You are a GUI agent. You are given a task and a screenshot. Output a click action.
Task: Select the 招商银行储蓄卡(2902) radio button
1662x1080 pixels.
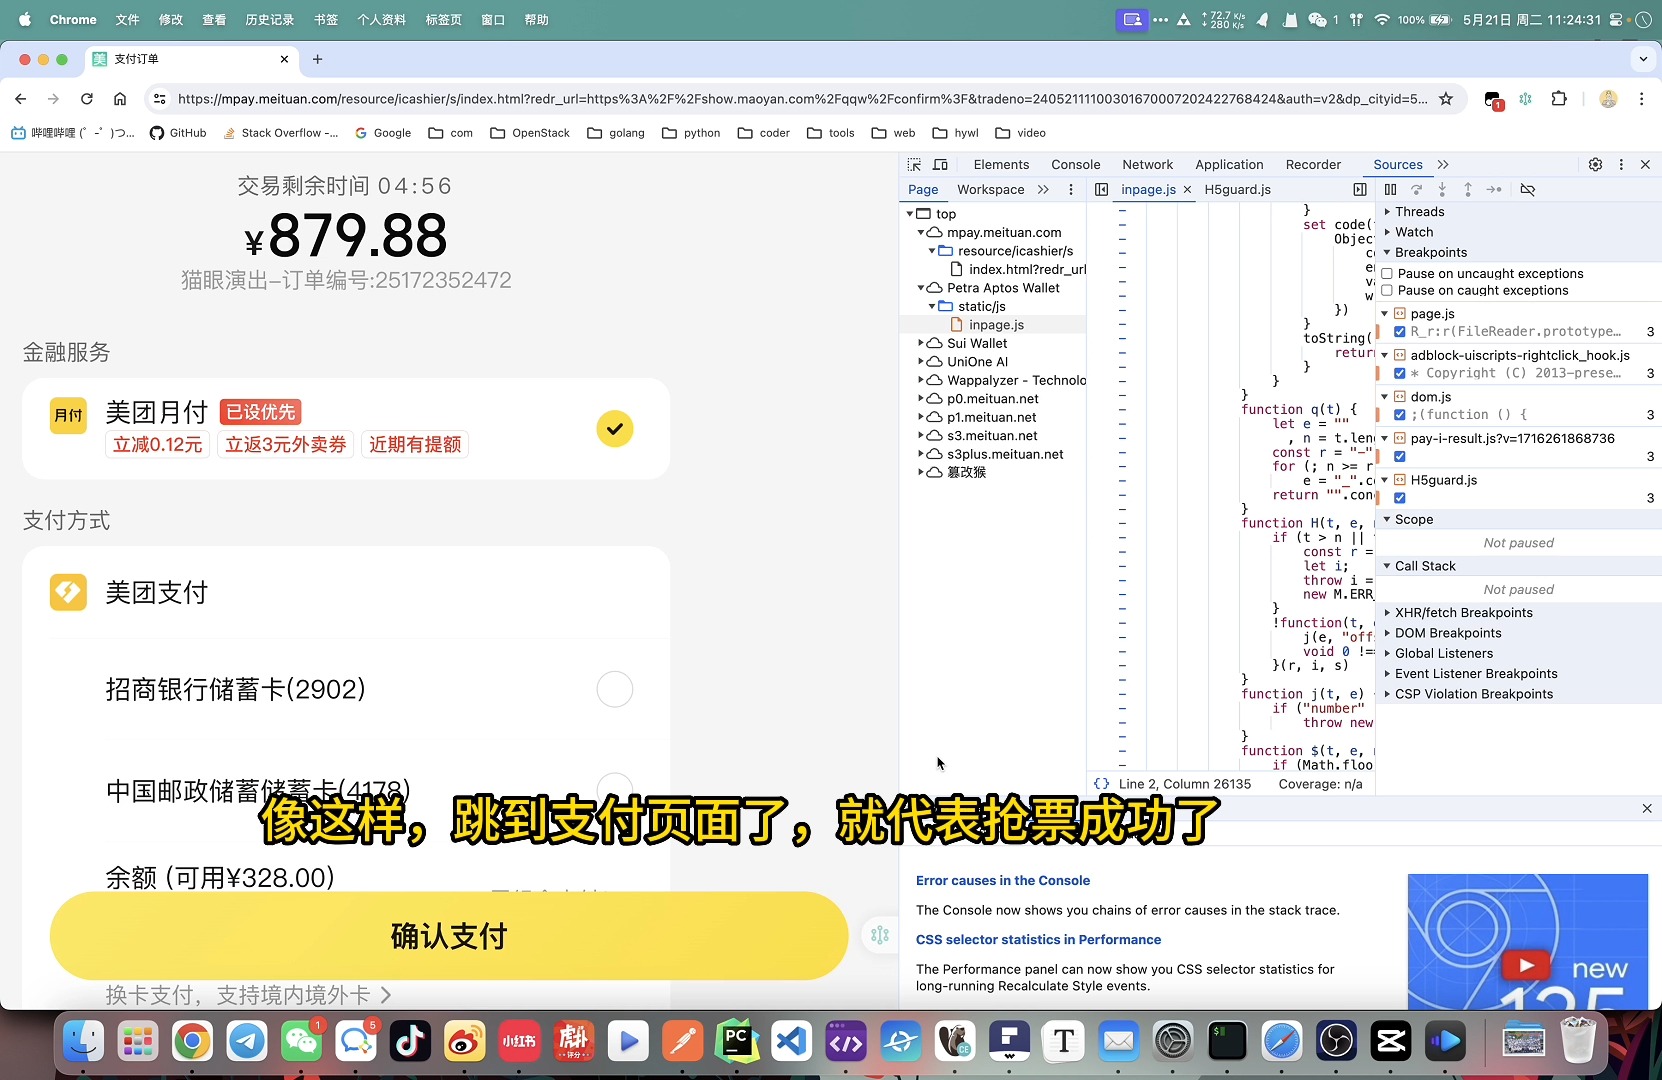click(615, 689)
